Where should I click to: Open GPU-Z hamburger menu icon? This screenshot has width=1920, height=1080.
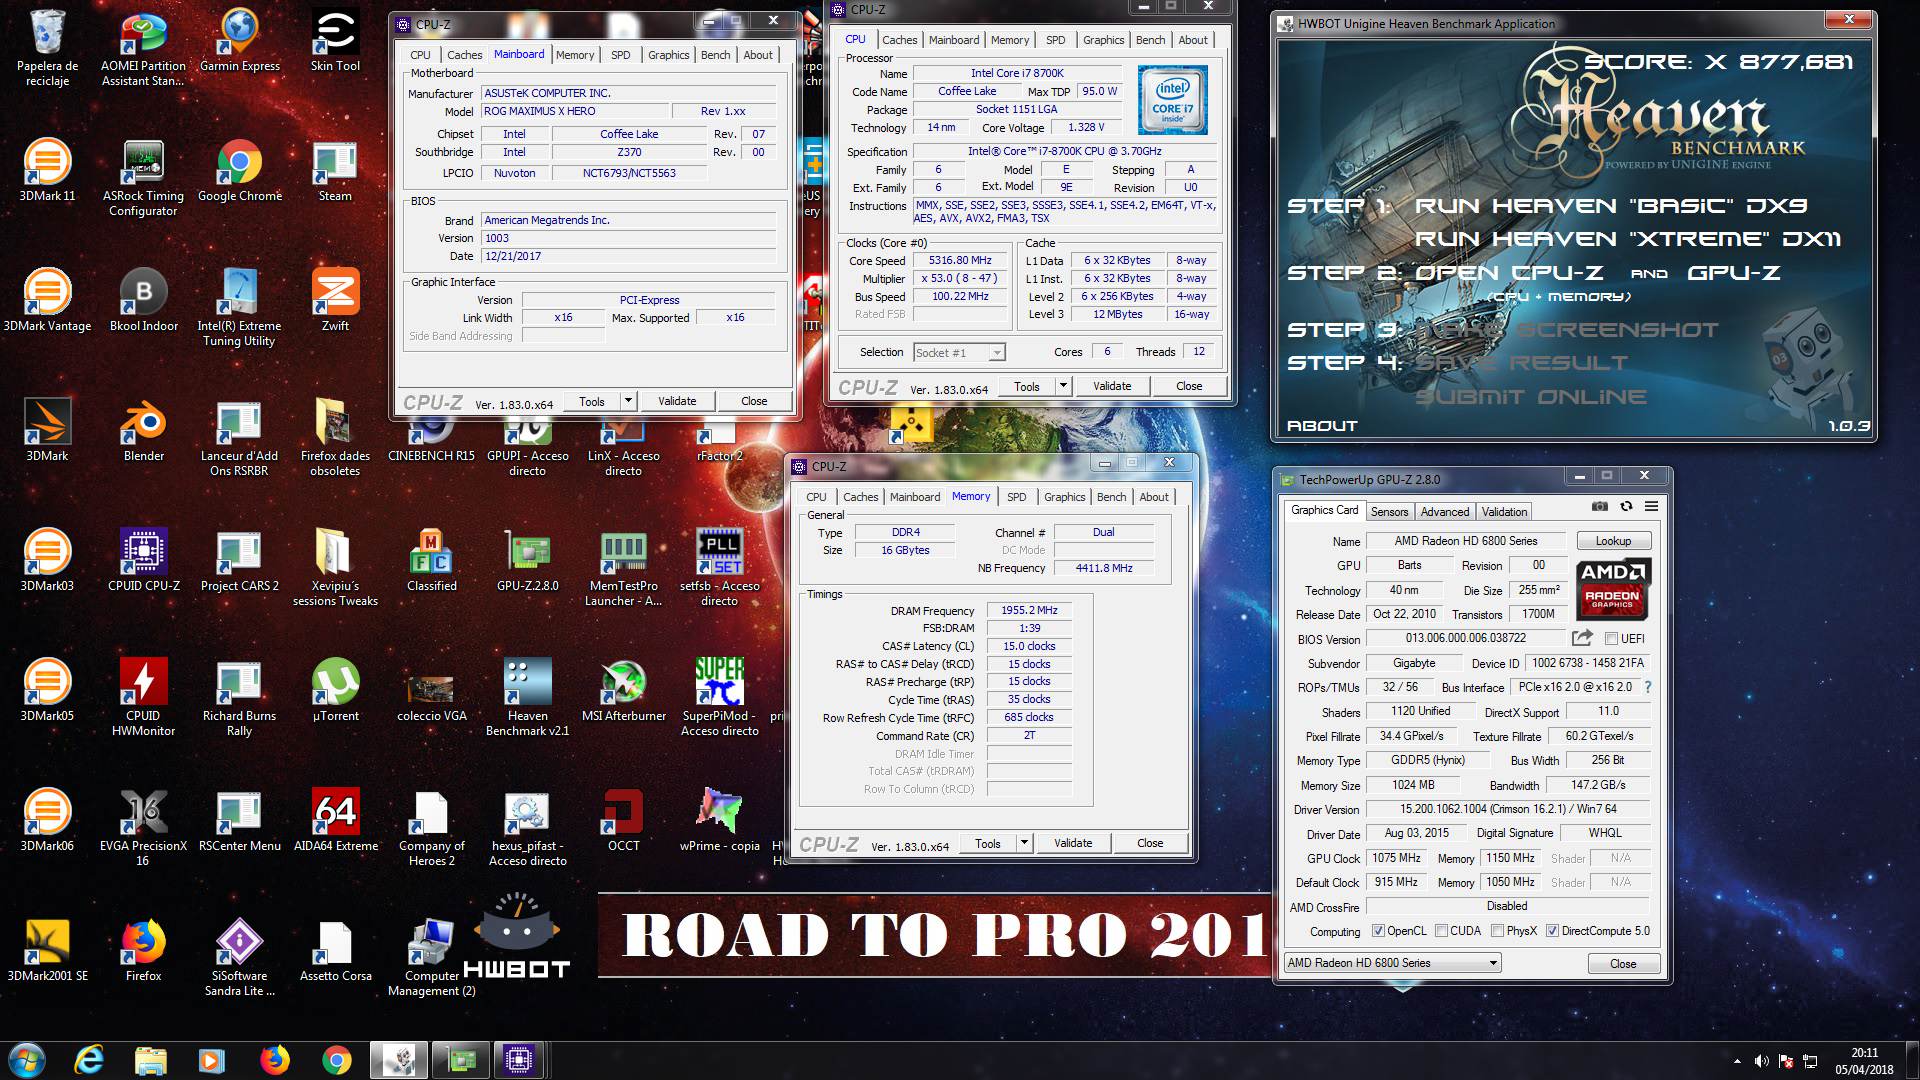pos(1651,507)
